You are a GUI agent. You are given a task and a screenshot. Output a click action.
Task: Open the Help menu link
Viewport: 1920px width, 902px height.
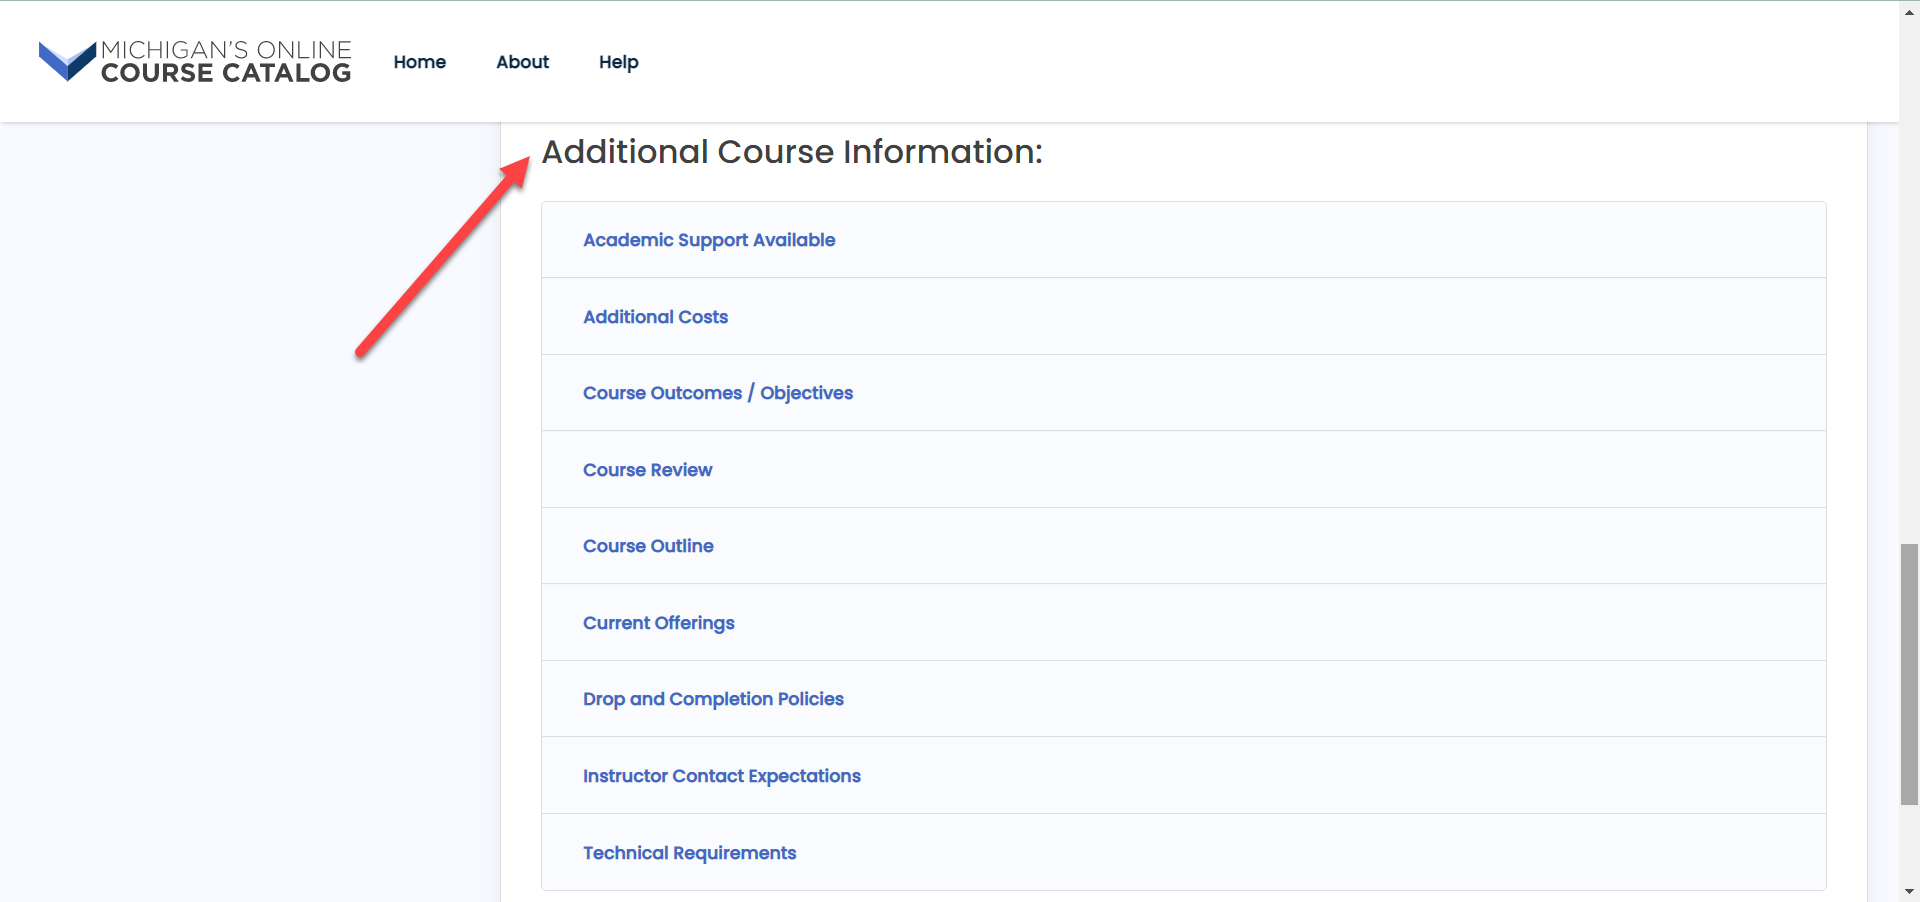(619, 62)
